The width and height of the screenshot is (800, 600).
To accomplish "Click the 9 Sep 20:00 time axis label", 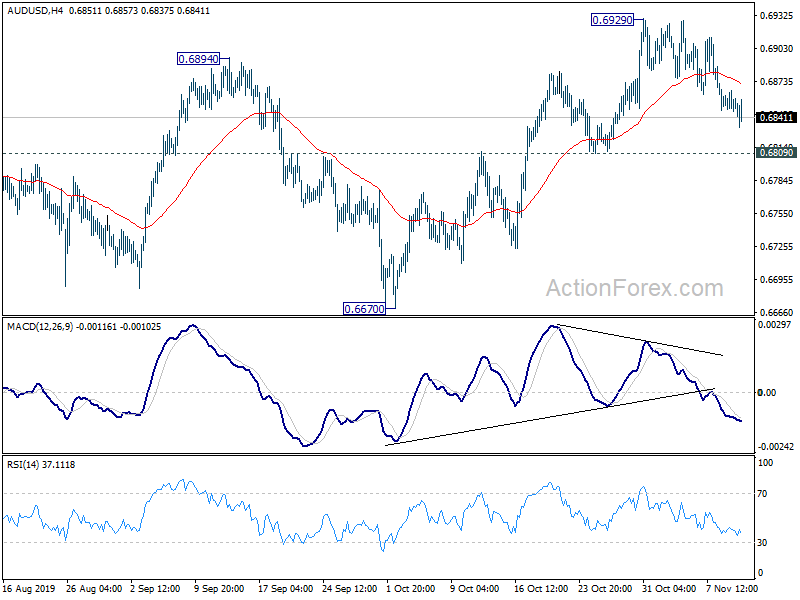I will [219, 588].
